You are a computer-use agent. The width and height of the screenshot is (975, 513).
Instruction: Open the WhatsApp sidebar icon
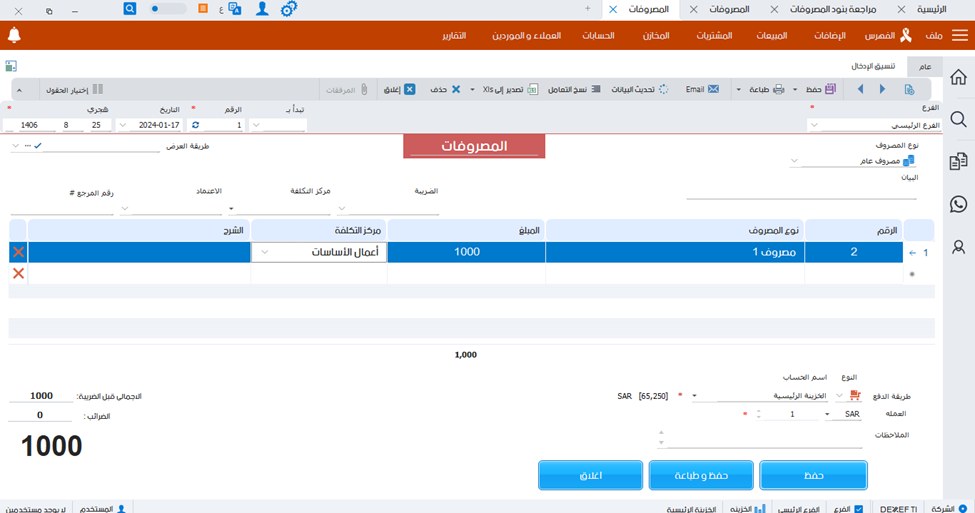958,204
